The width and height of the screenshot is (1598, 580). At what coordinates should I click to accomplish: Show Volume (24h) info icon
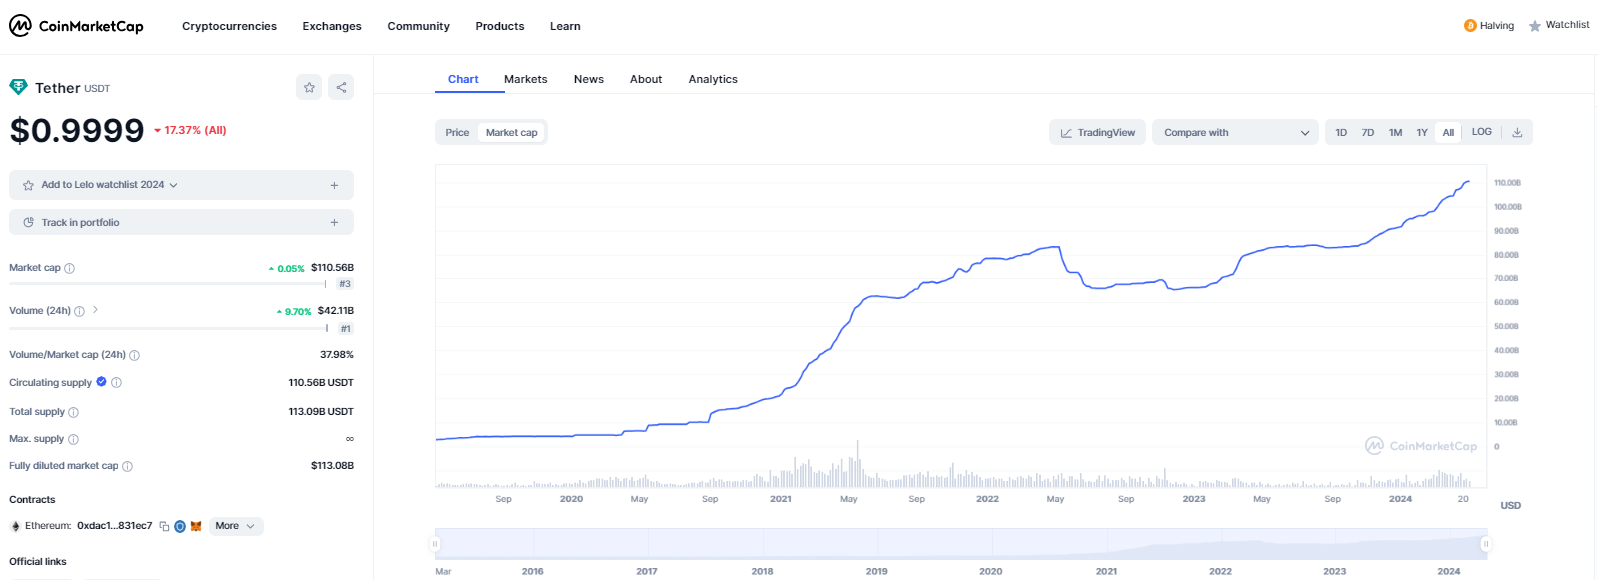79,311
